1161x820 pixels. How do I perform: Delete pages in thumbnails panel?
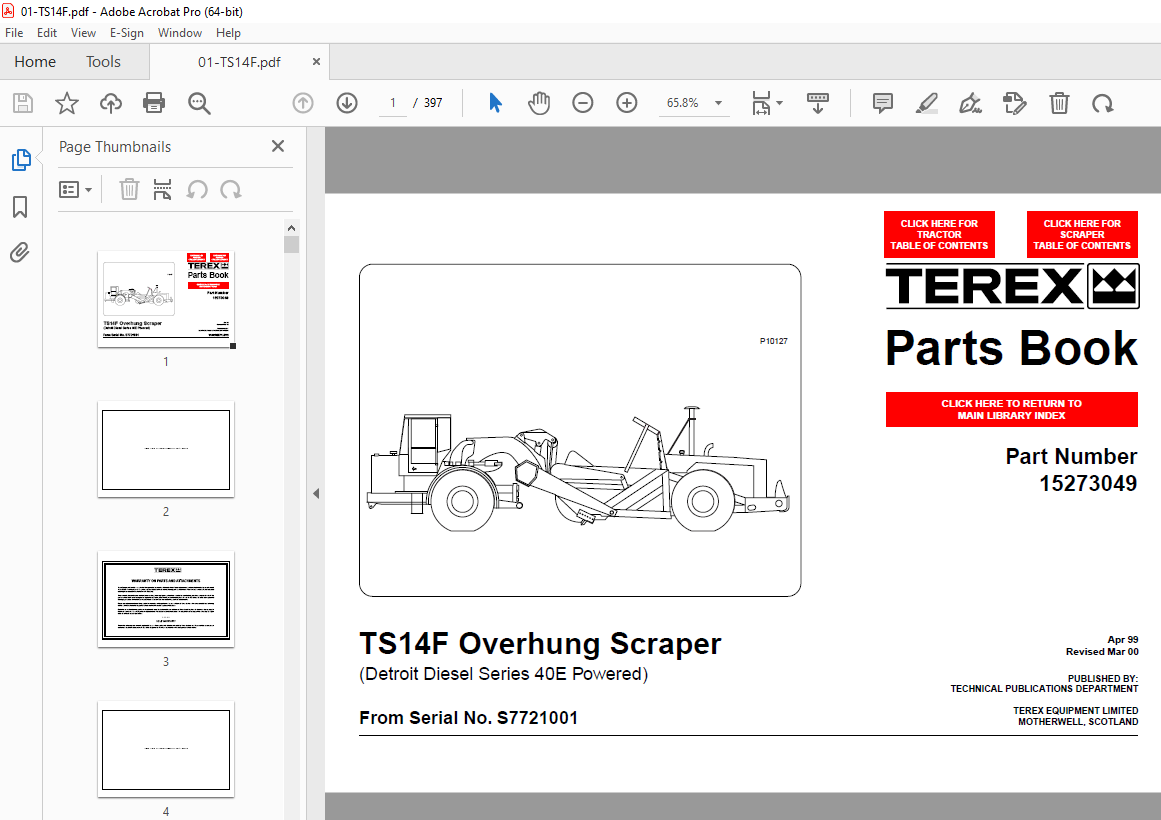(x=129, y=190)
